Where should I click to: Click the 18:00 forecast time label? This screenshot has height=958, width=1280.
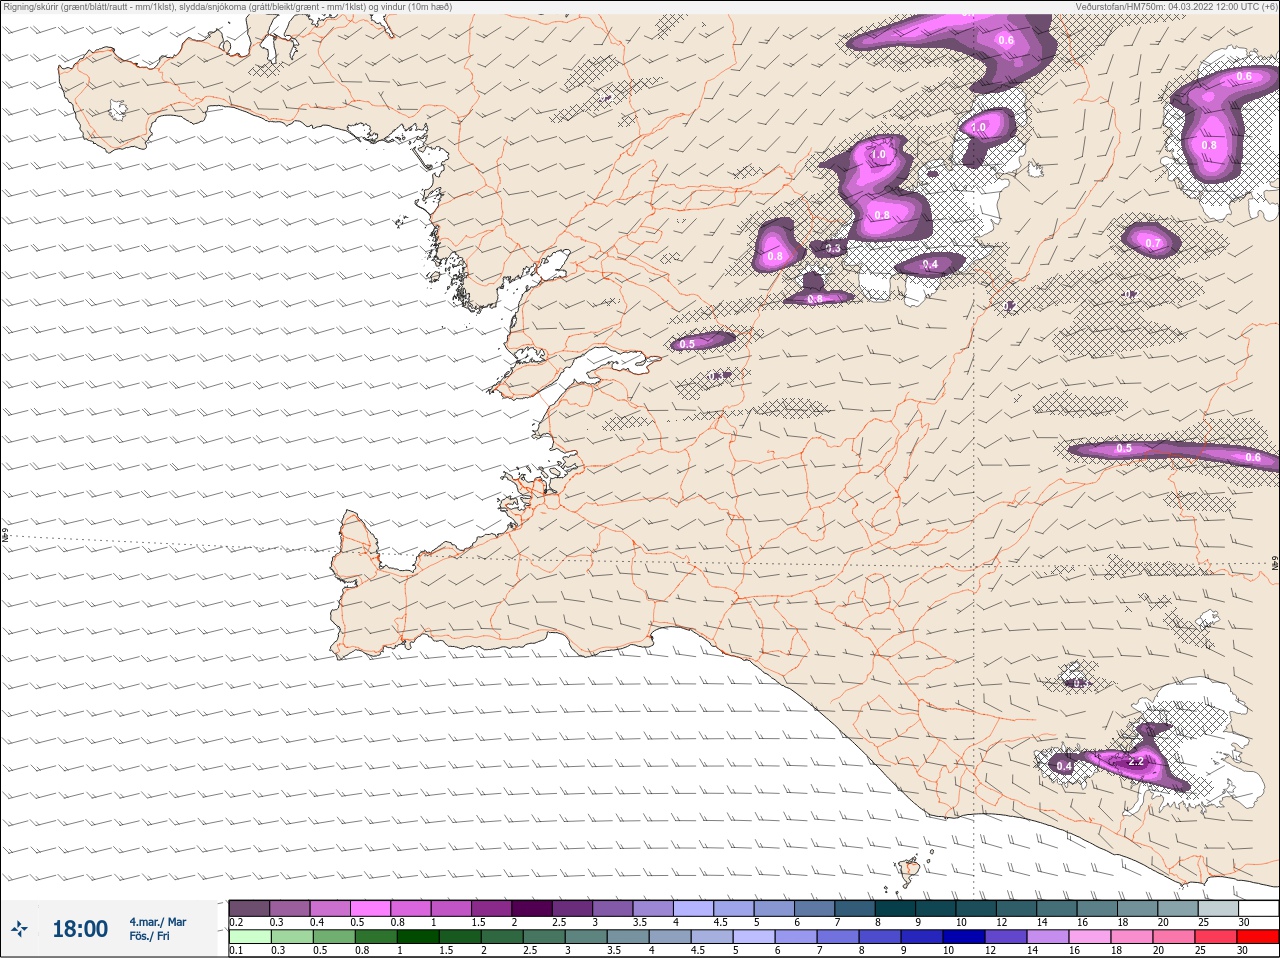pos(80,929)
